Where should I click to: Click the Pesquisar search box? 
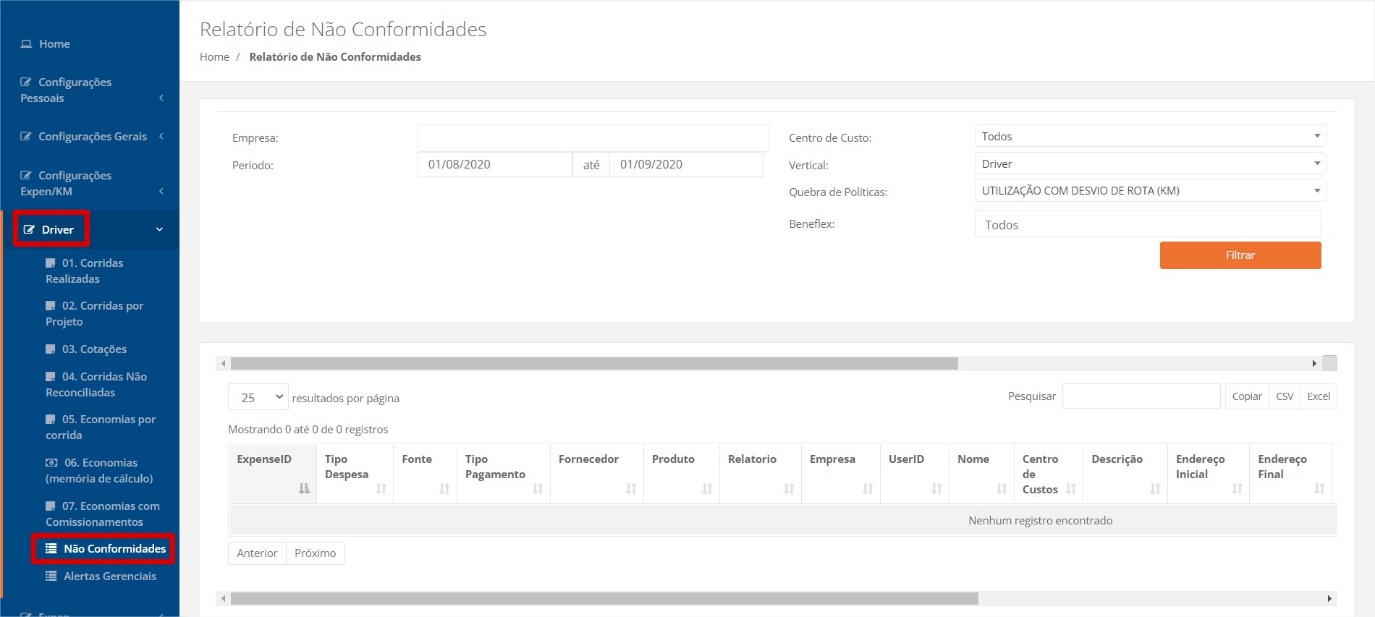1141,396
